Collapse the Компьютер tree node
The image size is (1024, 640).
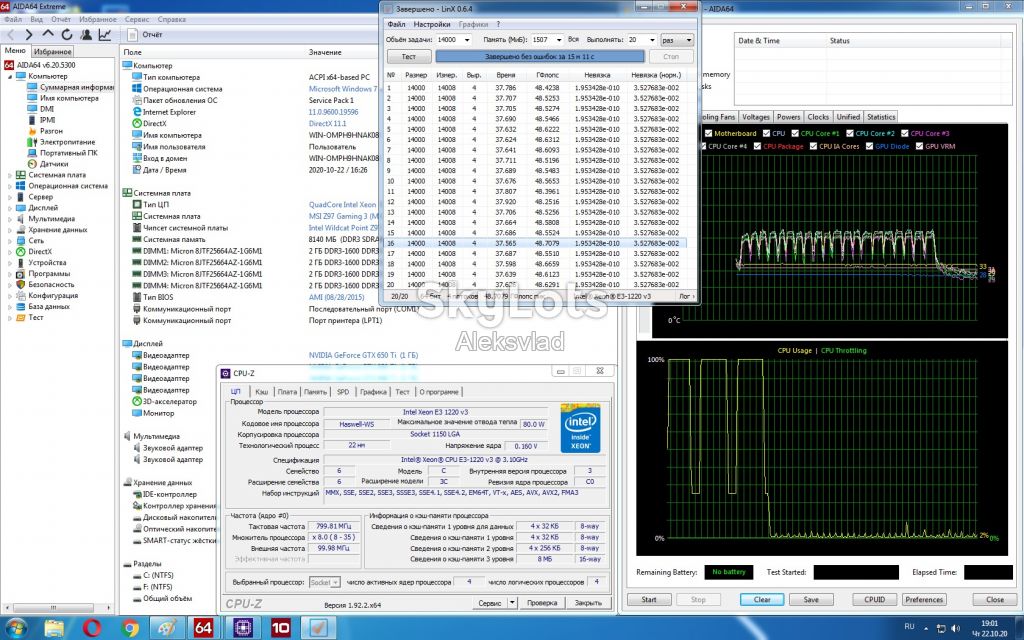click(x=10, y=76)
